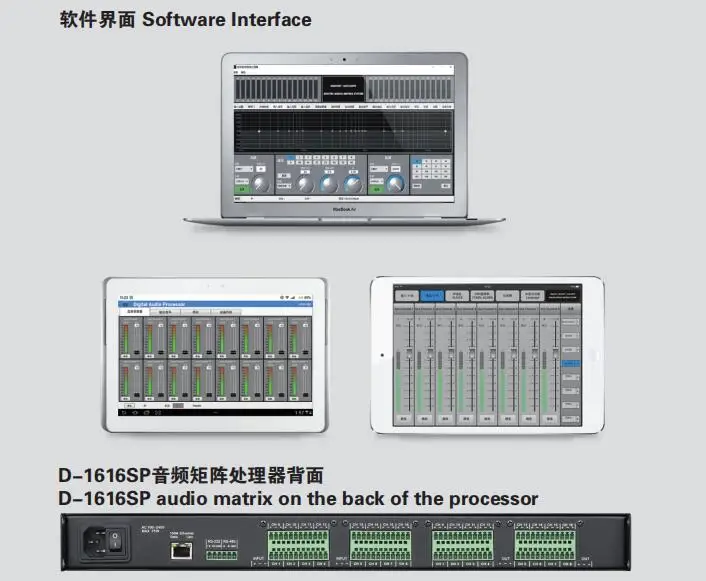The height and width of the screenshot is (581, 706).
Task: Tap the Android back navigation icon
Action: coord(124,413)
